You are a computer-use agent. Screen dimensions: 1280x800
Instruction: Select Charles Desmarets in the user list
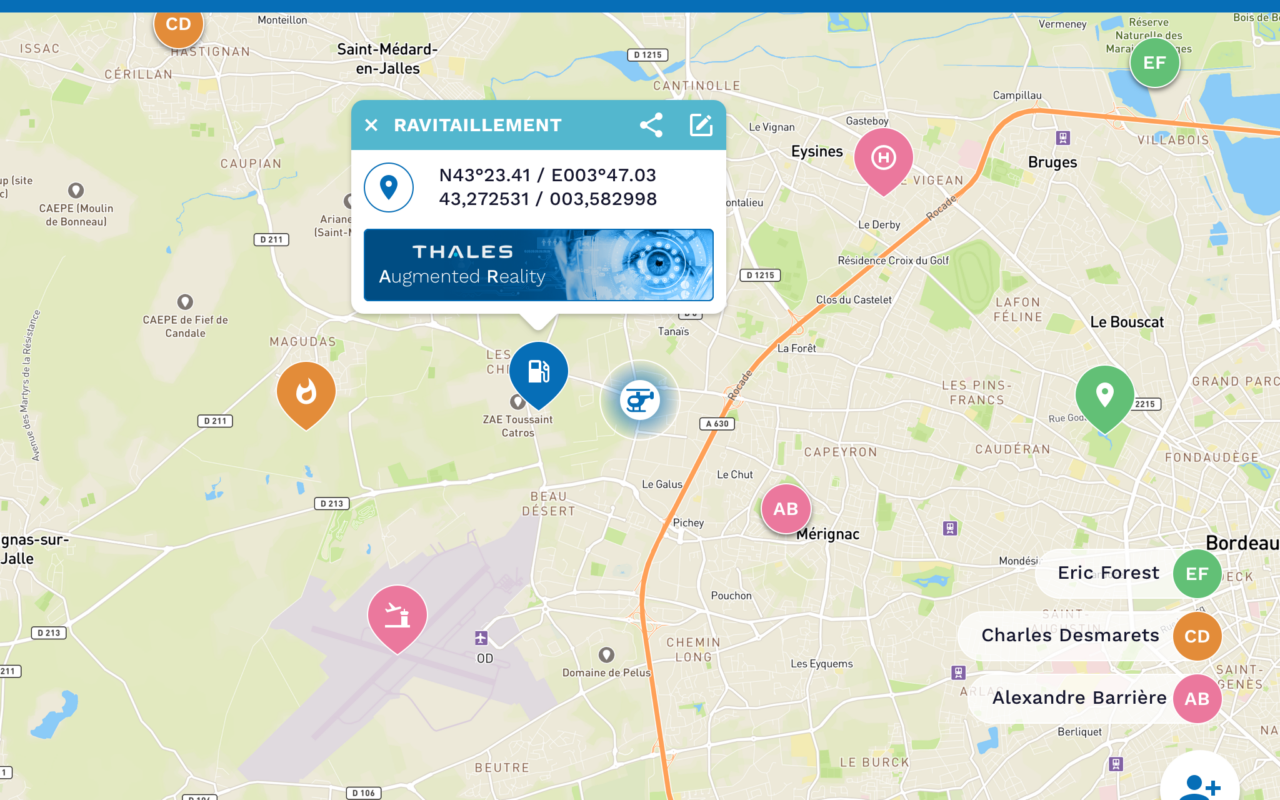(1090, 636)
